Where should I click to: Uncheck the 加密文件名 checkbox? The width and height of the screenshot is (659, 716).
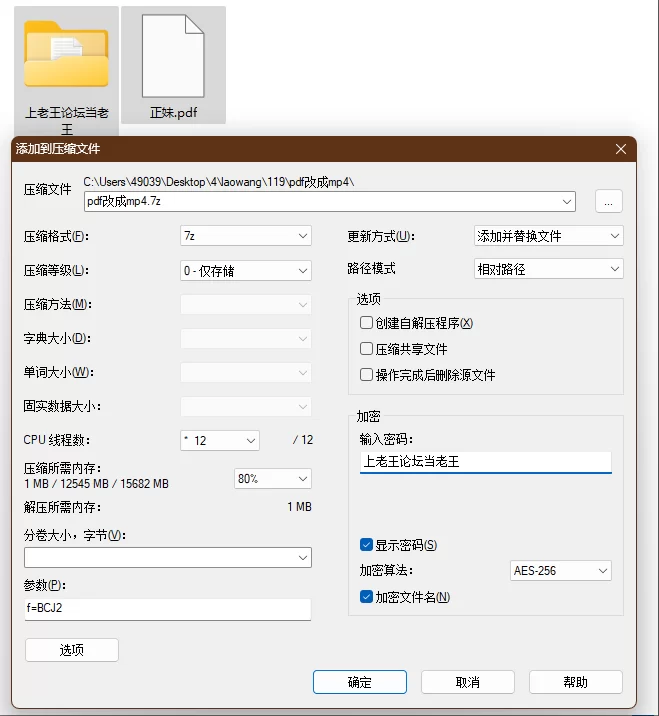[366, 596]
